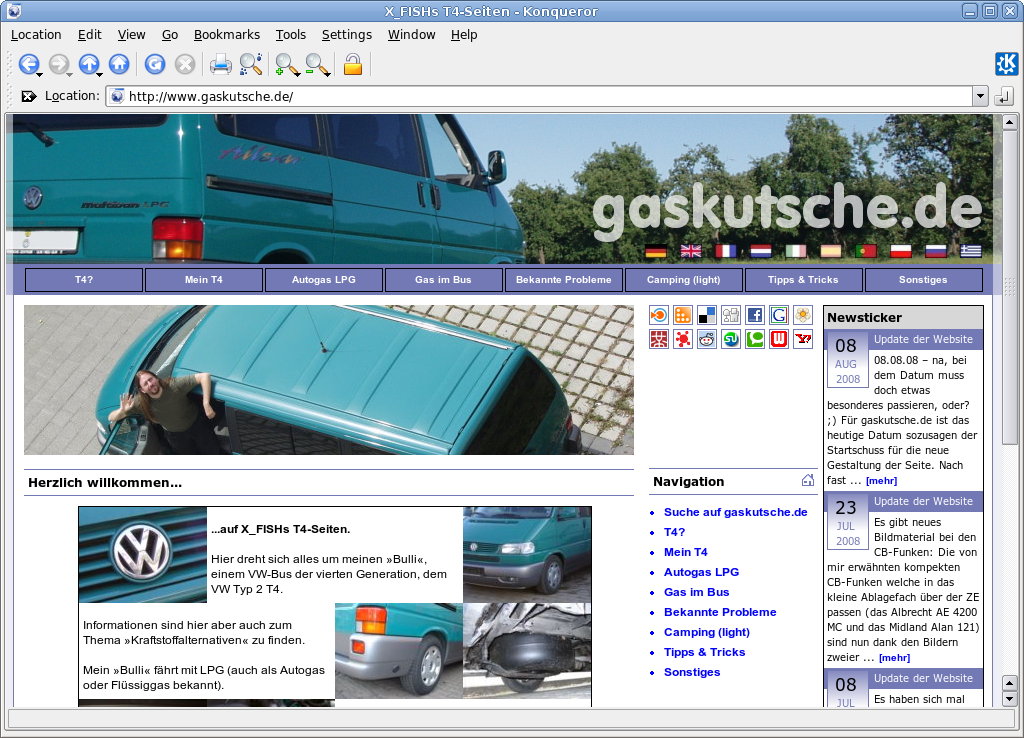Open the Tools menu
This screenshot has width=1024, height=738.
pyautogui.click(x=291, y=35)
